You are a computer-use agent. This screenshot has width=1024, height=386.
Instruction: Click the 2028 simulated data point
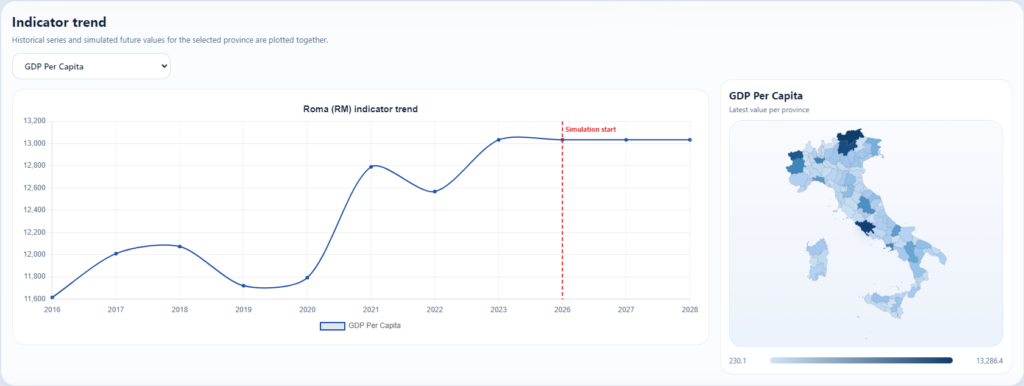(x=690, y=140)
